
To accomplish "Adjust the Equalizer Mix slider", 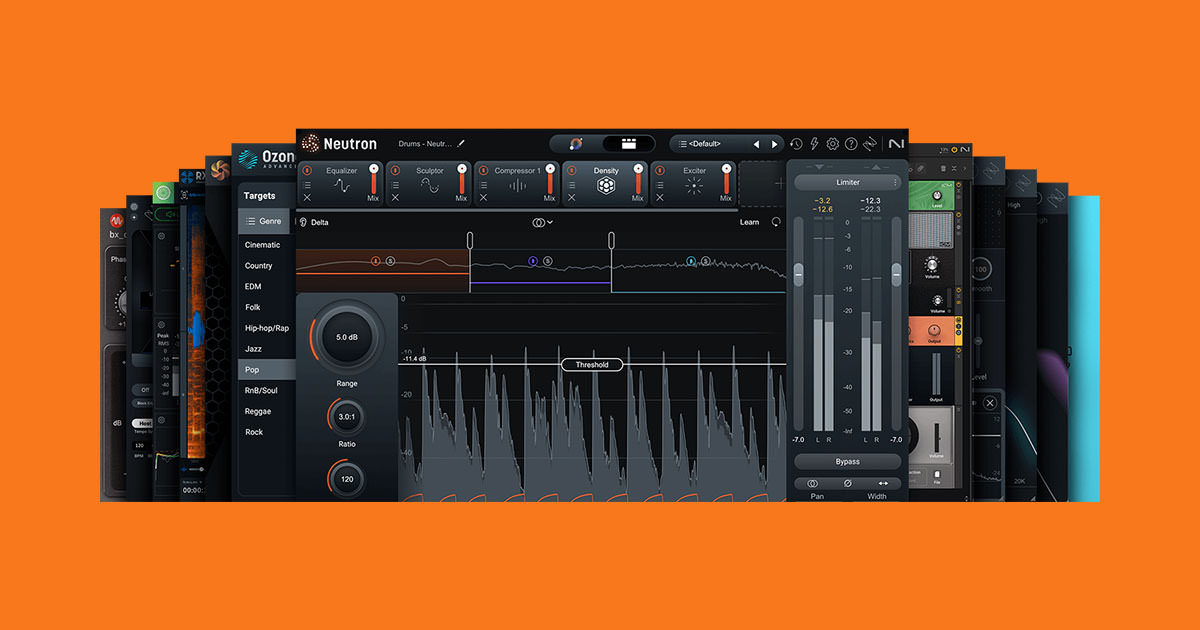I will pyautogui.click(x=374, y=179).
